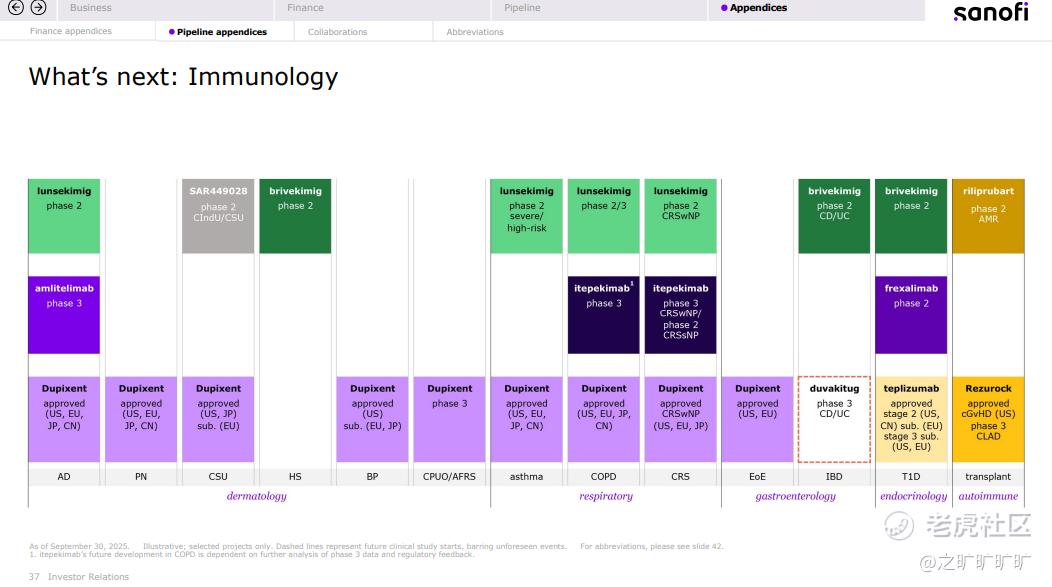Go forward with the right arrow icon

tap(39, 7)
